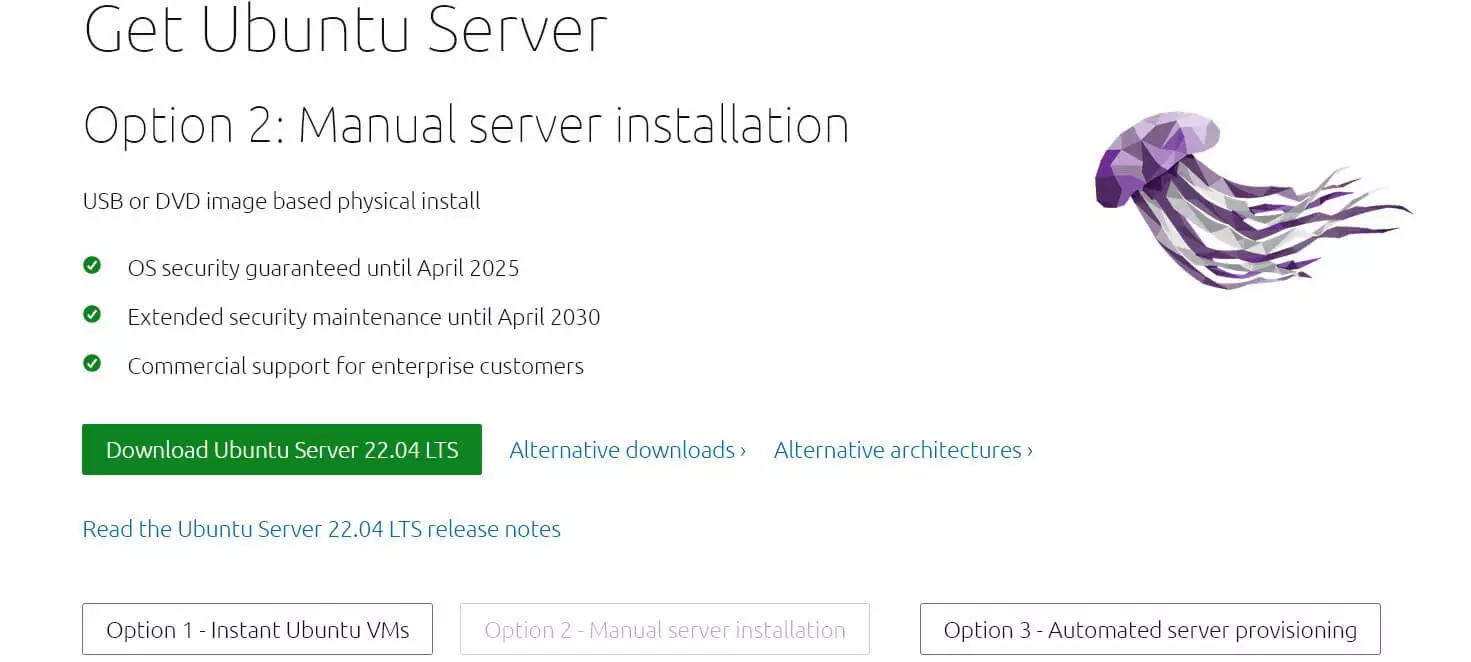Click 'Commercial support for enterprise customers' text
Image resolution: width=1471 pixels, height=662 pixels.
355,366
